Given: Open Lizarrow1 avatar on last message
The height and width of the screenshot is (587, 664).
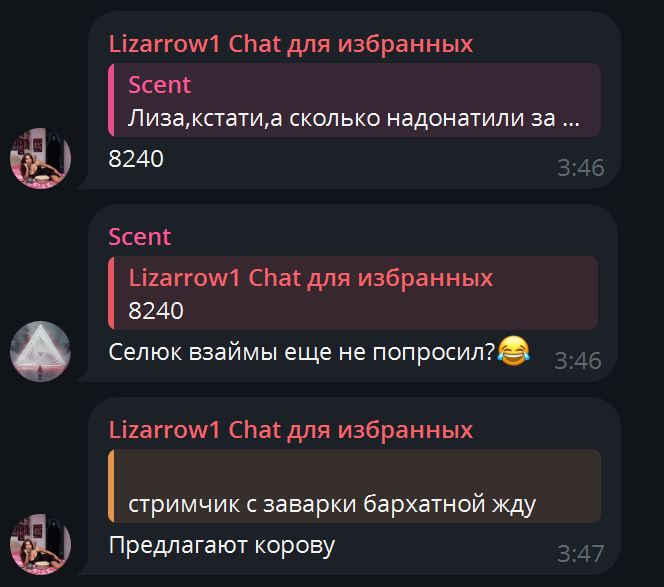Looking at the screenshot, I should point(40,544).
